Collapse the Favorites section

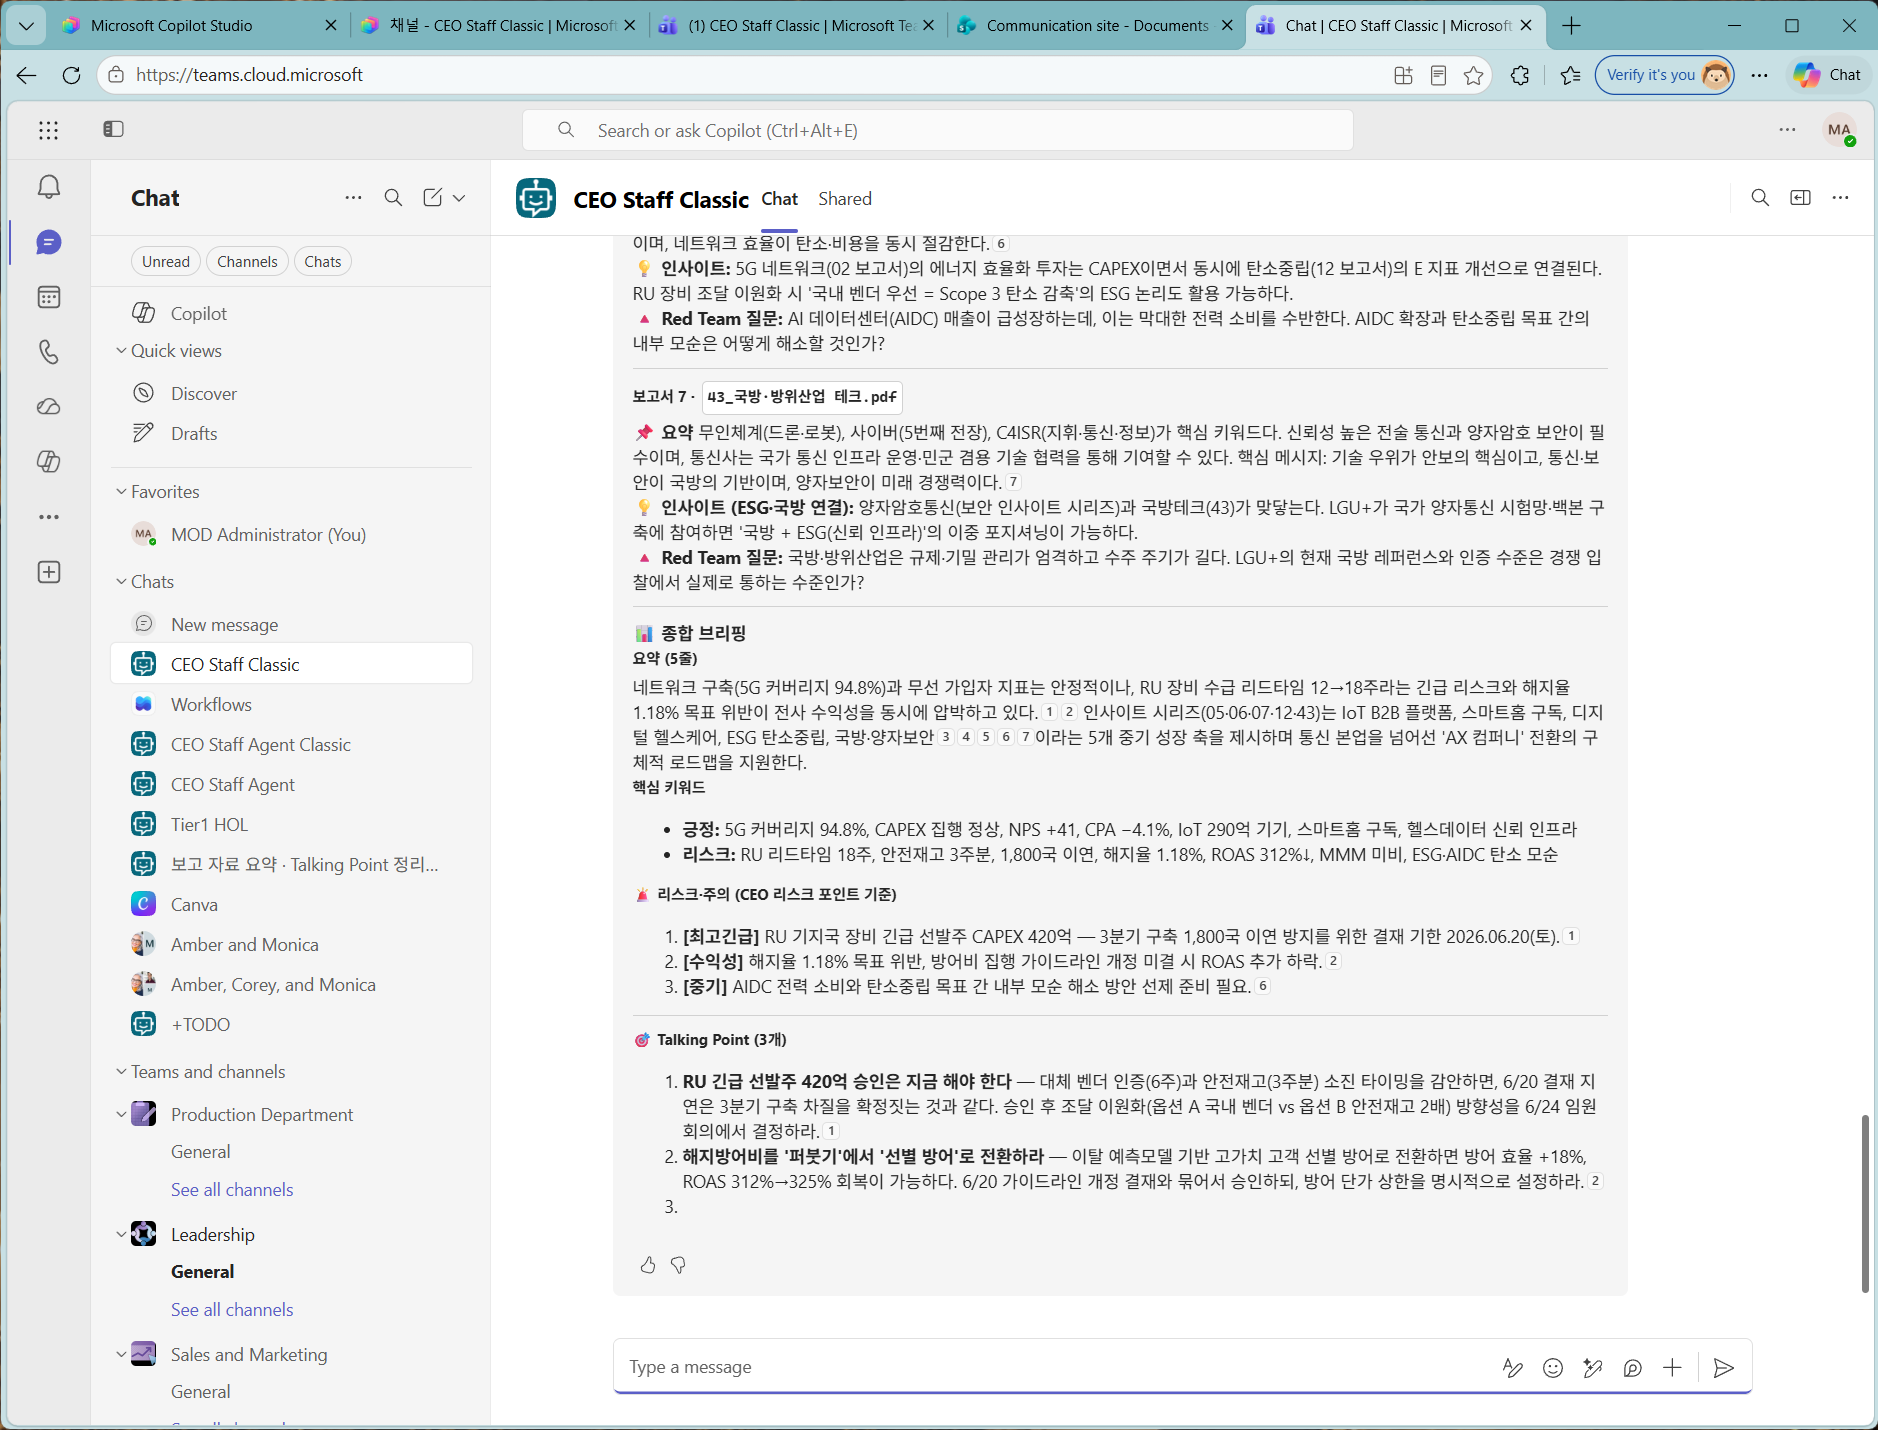[121, 492]
